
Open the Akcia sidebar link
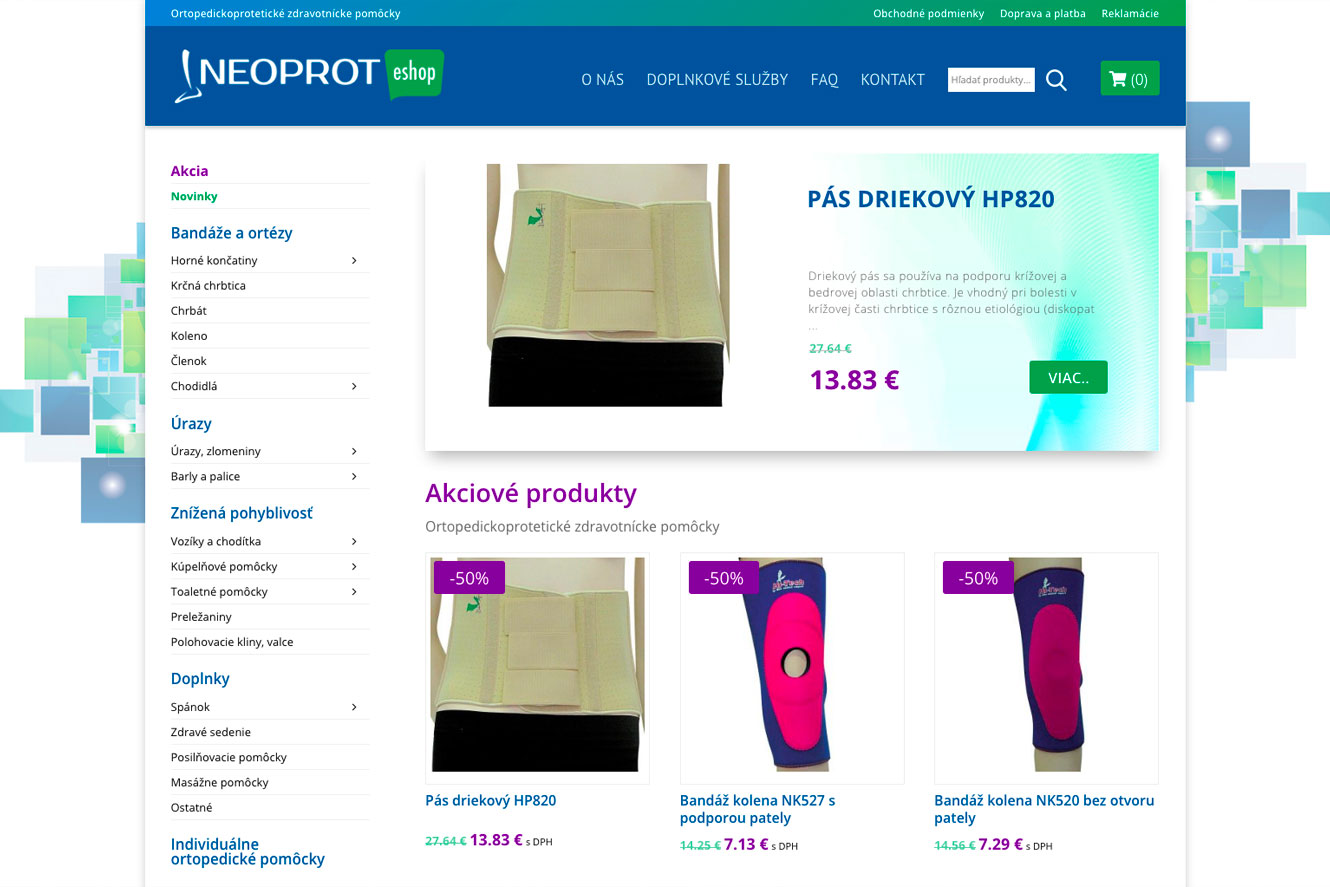click(x=190, y=171)
